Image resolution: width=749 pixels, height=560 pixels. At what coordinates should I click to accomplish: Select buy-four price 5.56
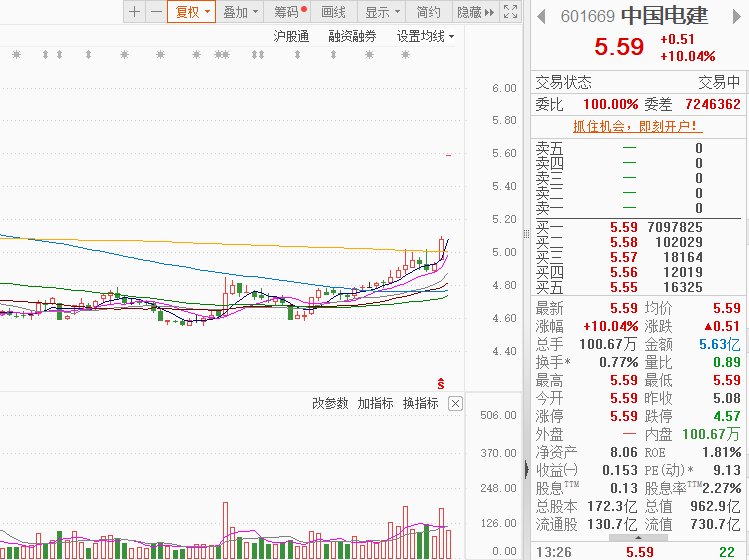(x=623, y=272)
